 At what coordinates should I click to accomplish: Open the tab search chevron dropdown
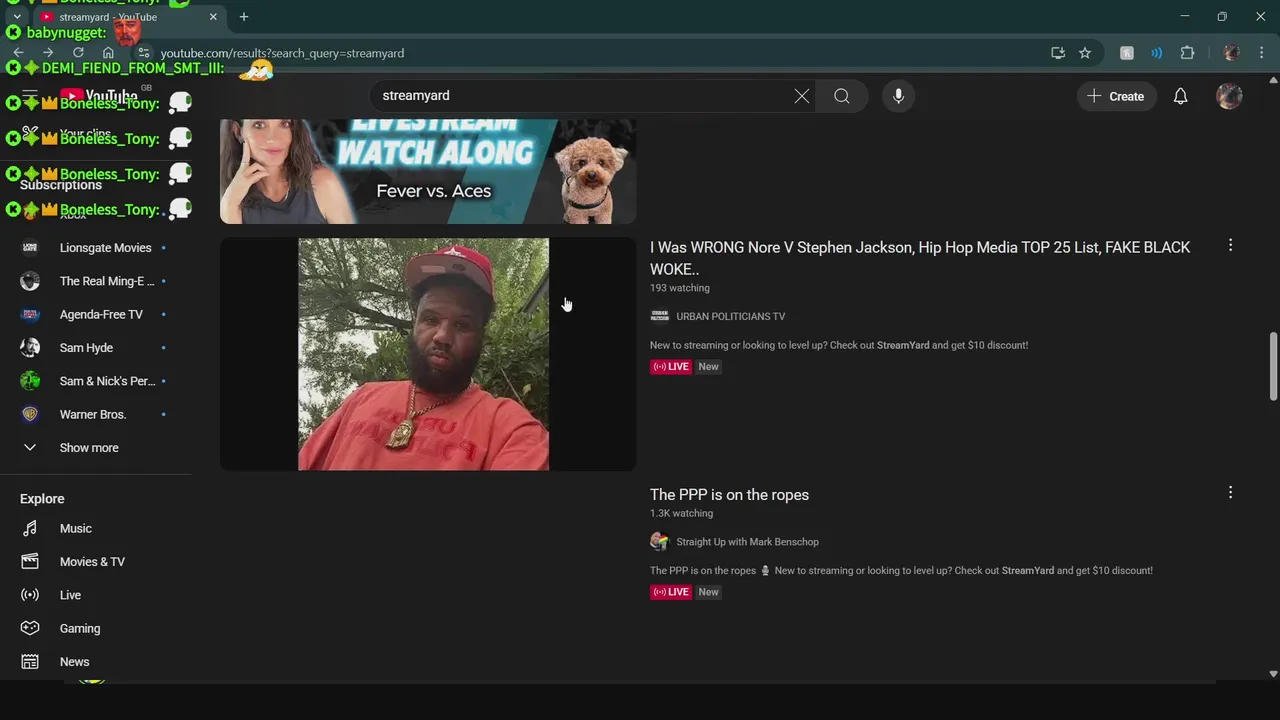click(17, 17)
